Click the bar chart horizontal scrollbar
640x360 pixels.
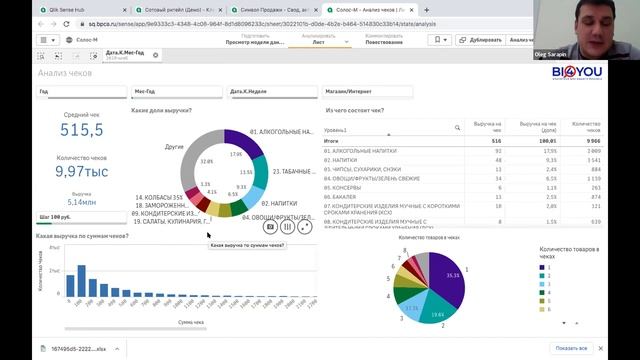coord(135,328)
